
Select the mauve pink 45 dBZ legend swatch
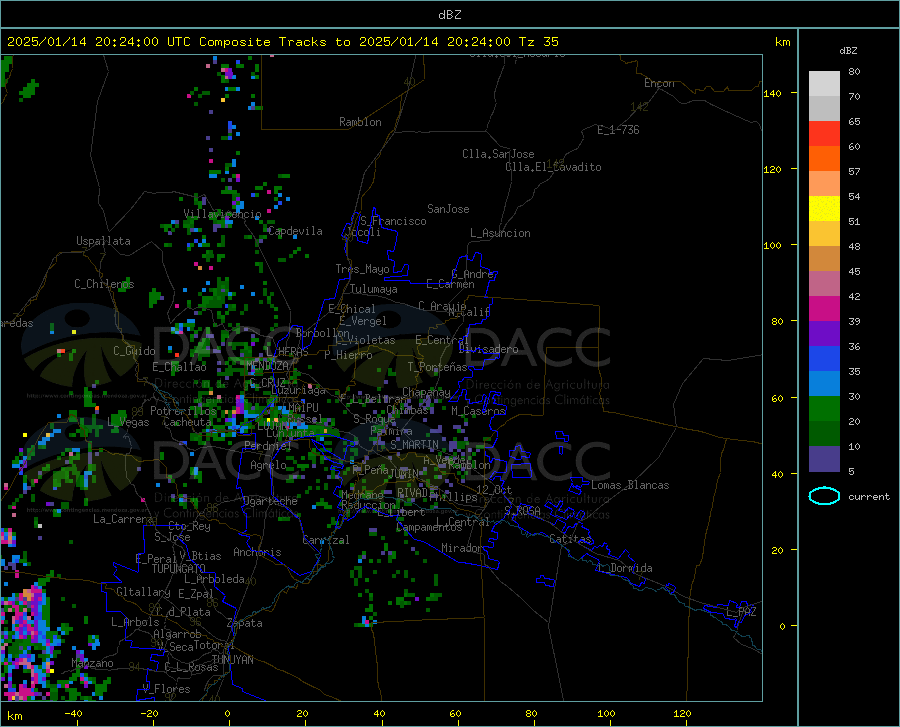pyautogui.click(x=824, y=283)
